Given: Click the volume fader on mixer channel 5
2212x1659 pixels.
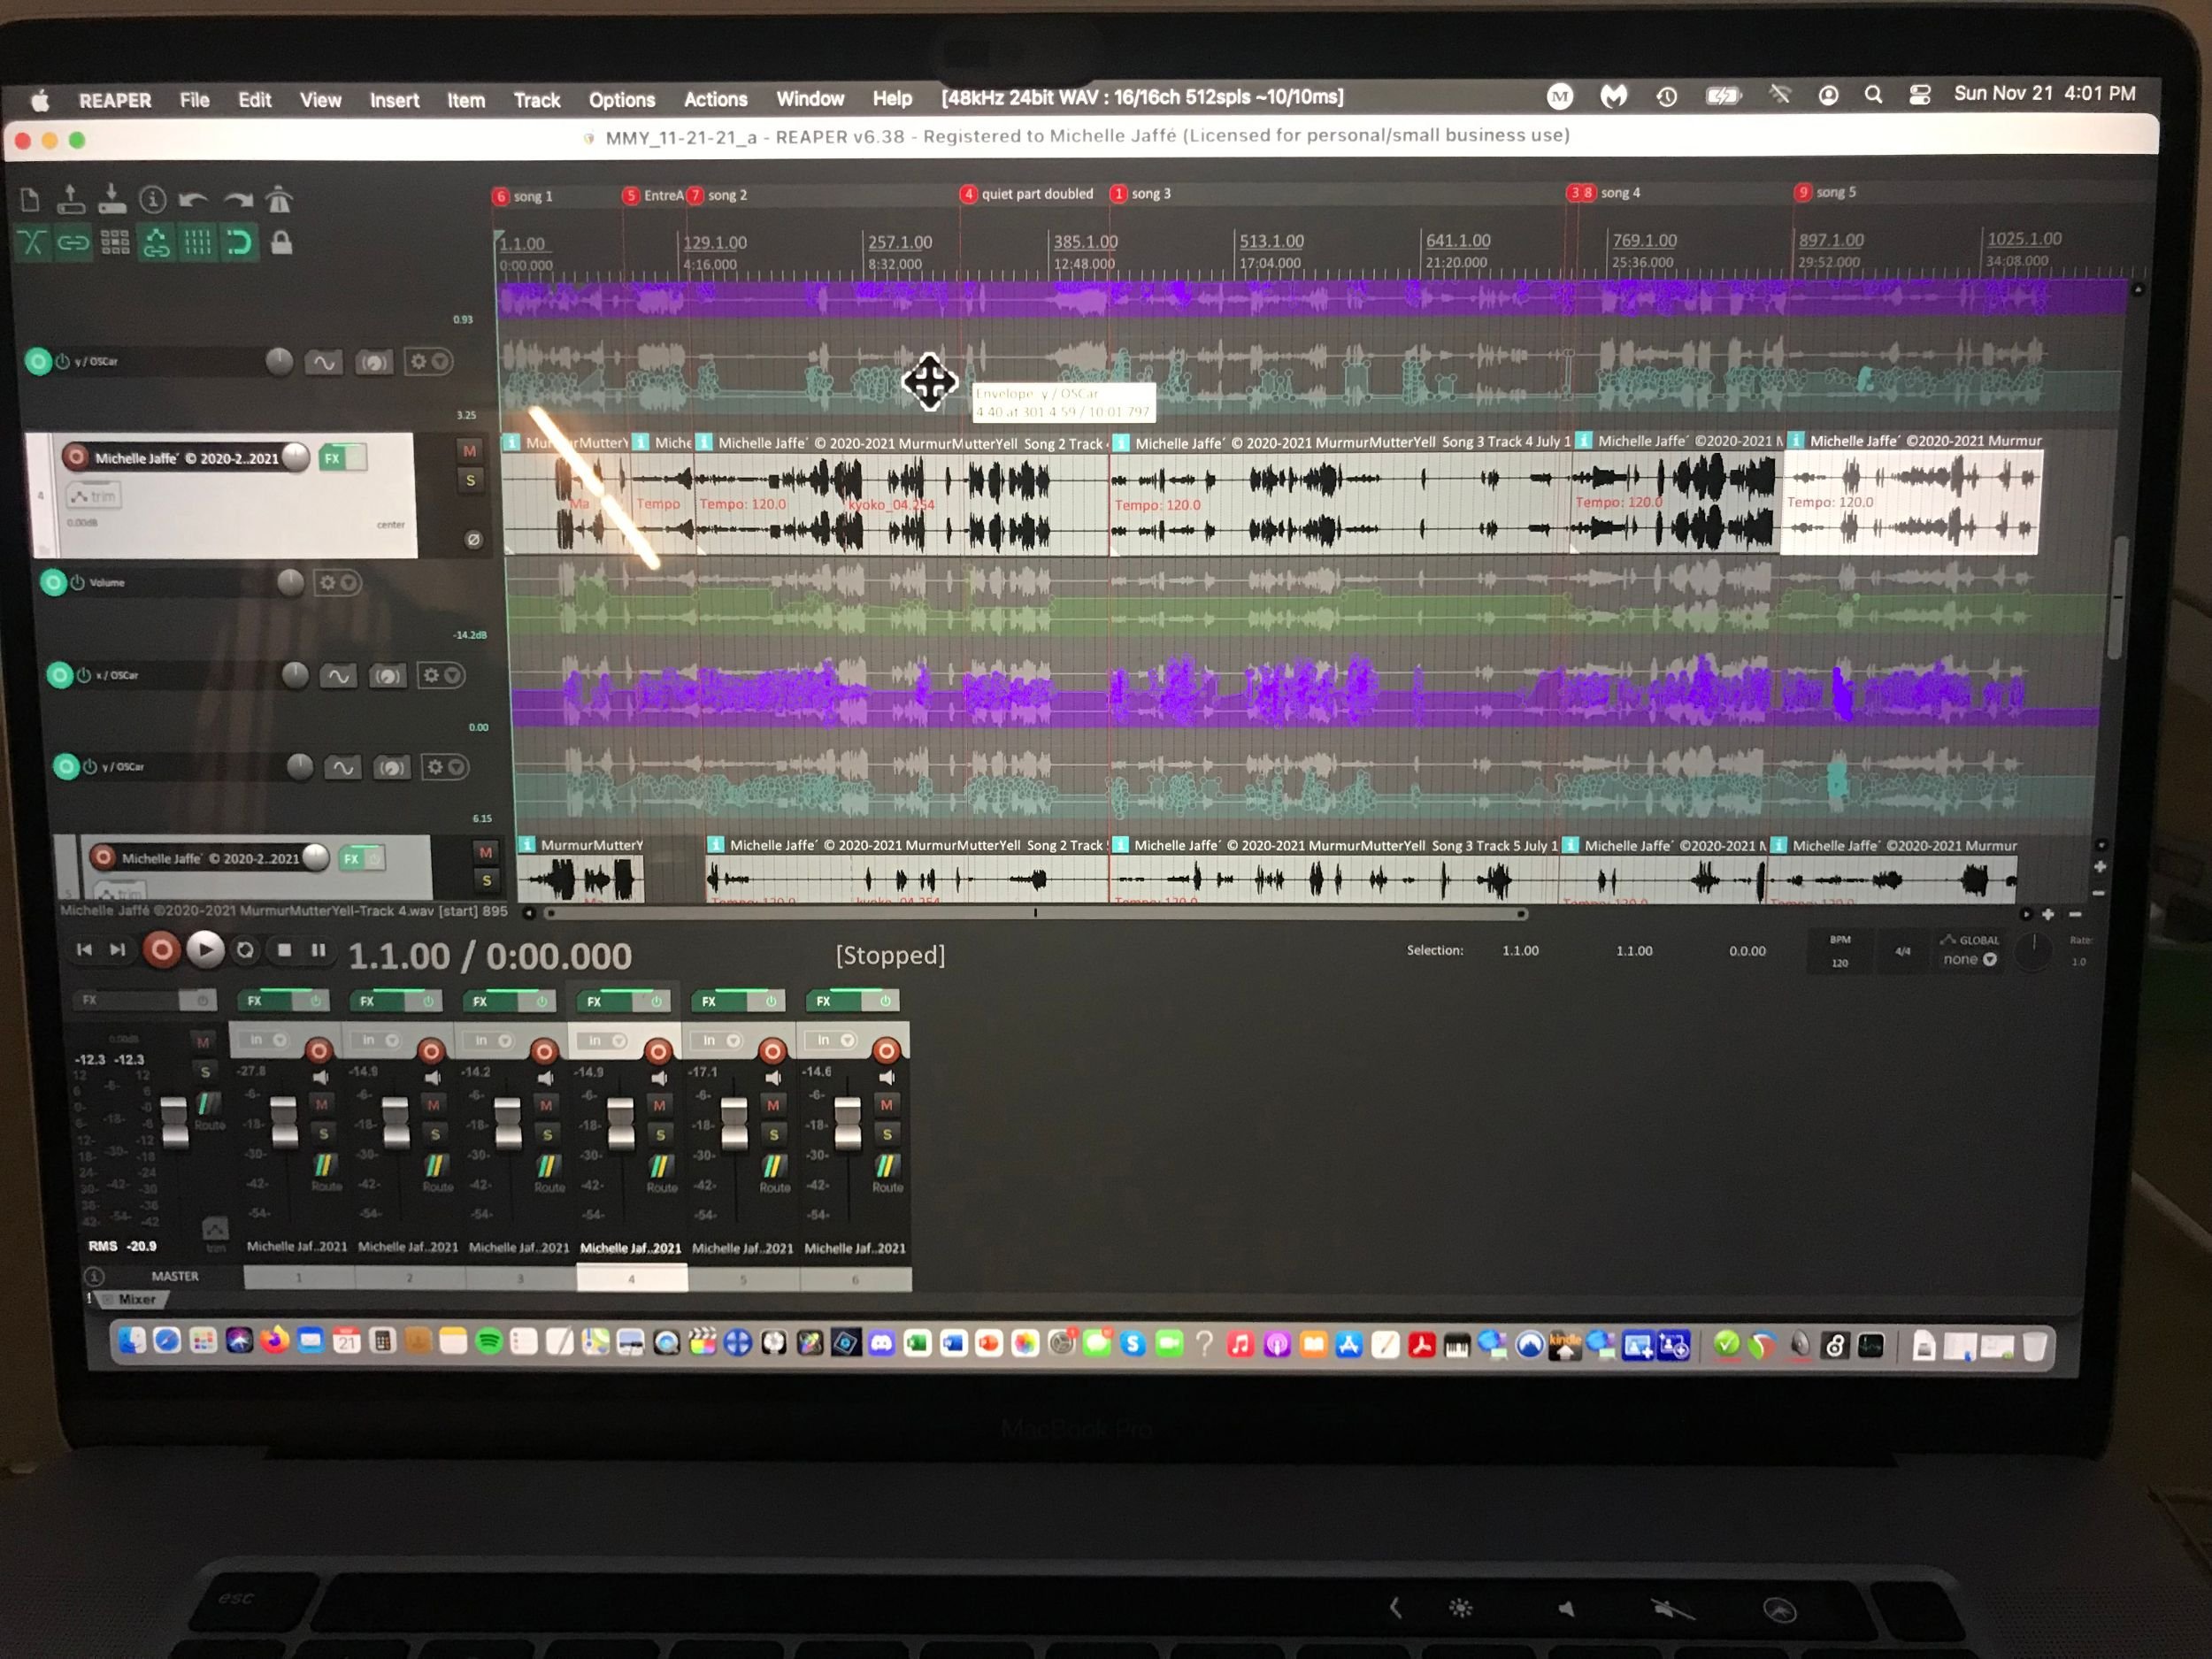Looking at the screenshot, I should (x=734, y=1123).
